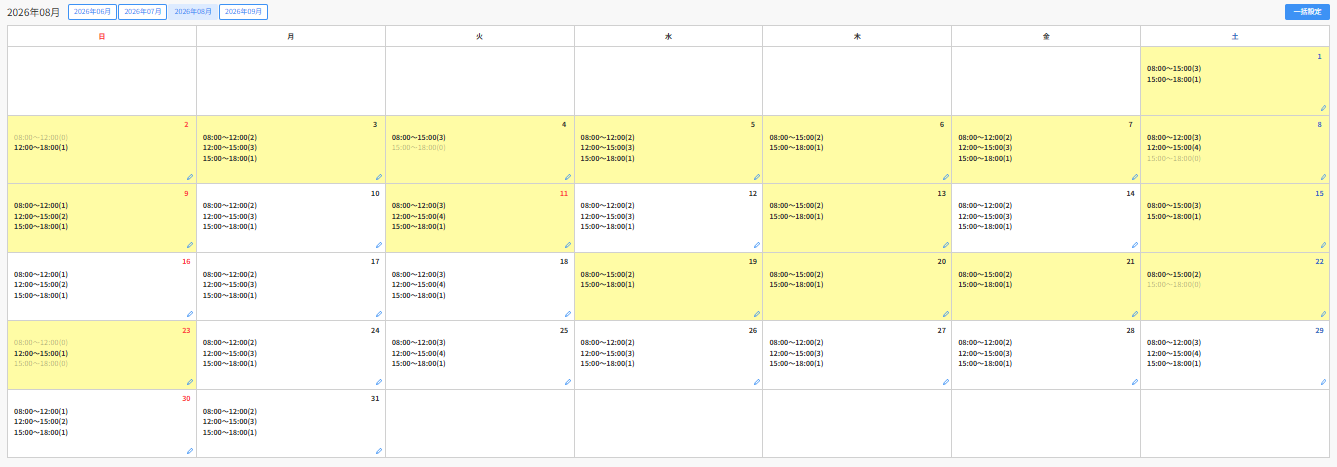Click the 水 Wednesday column header

[668, 36]
